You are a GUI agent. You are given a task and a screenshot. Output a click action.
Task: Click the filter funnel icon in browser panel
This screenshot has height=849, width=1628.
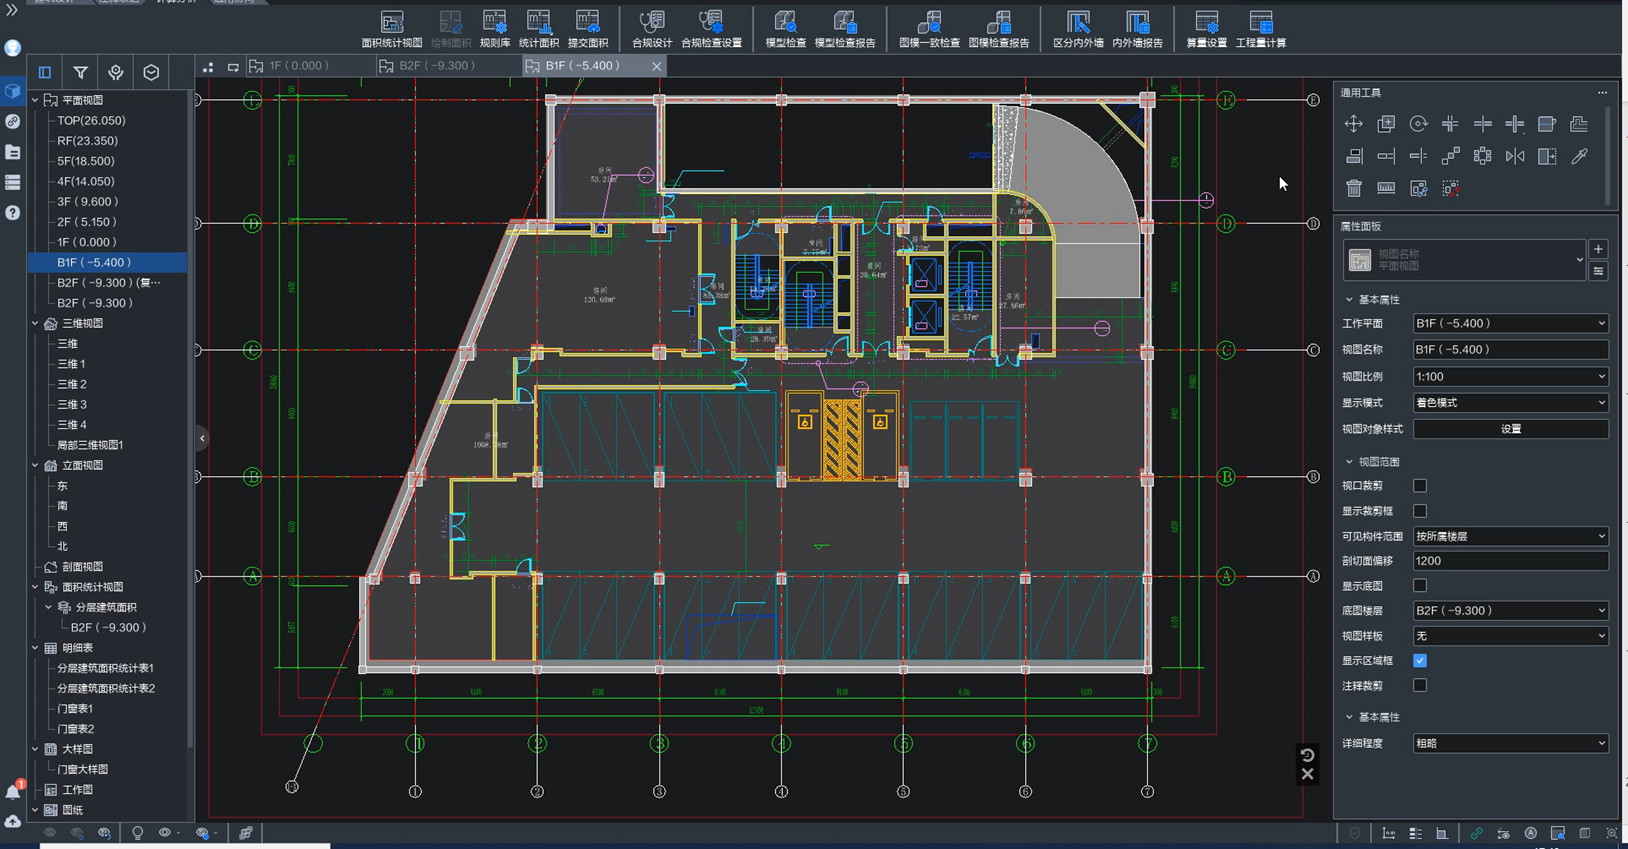pos(80,72)
